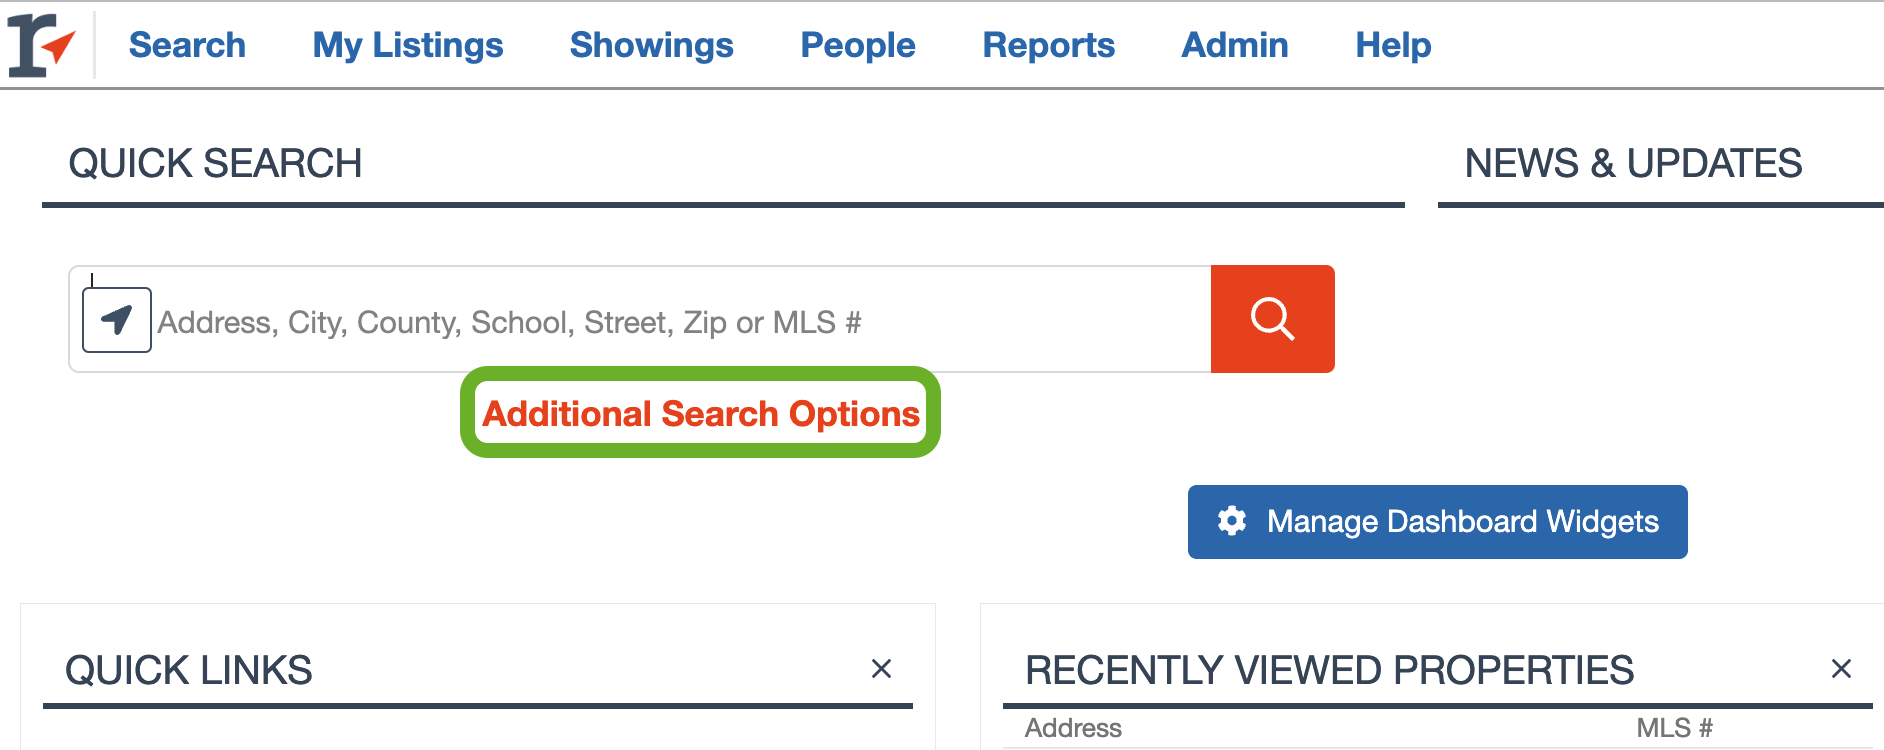Image resolution: width=1884 pixels, height=750 pixels.
Task: Open the Search menu
Action: (x=187, y=45)
